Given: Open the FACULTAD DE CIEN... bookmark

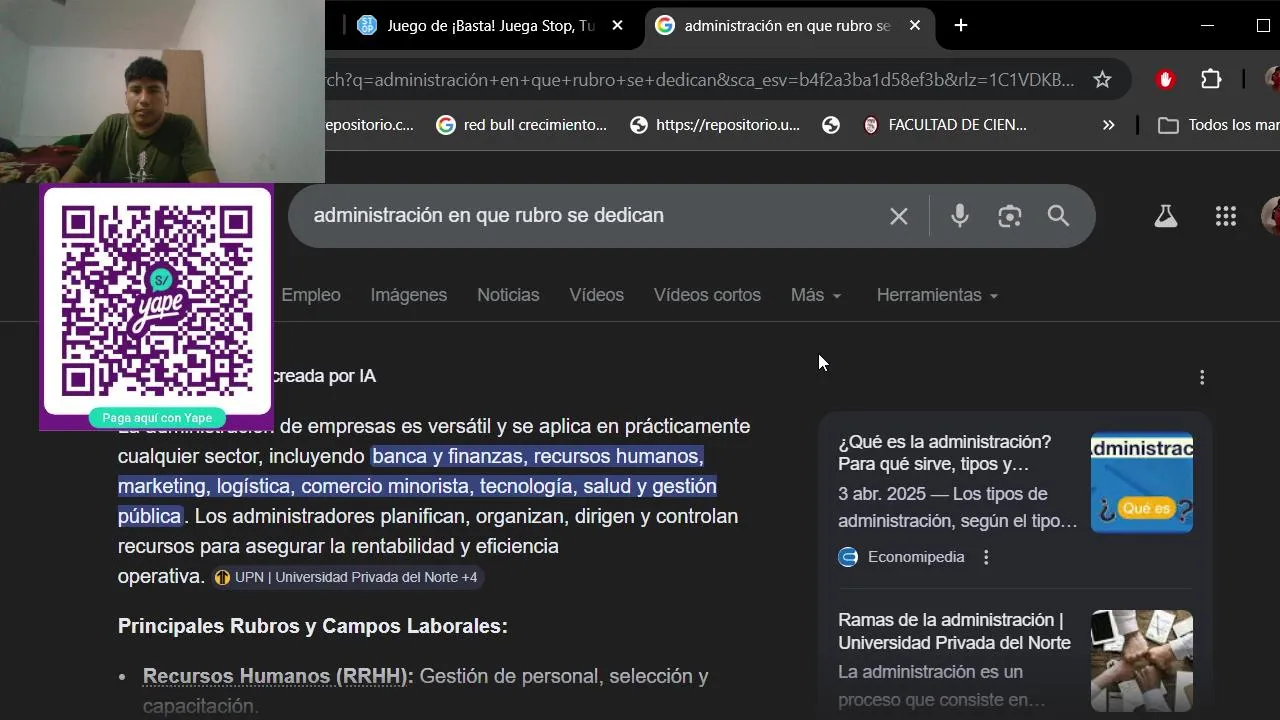Looking at the screenshot, I should click(945, 125).
